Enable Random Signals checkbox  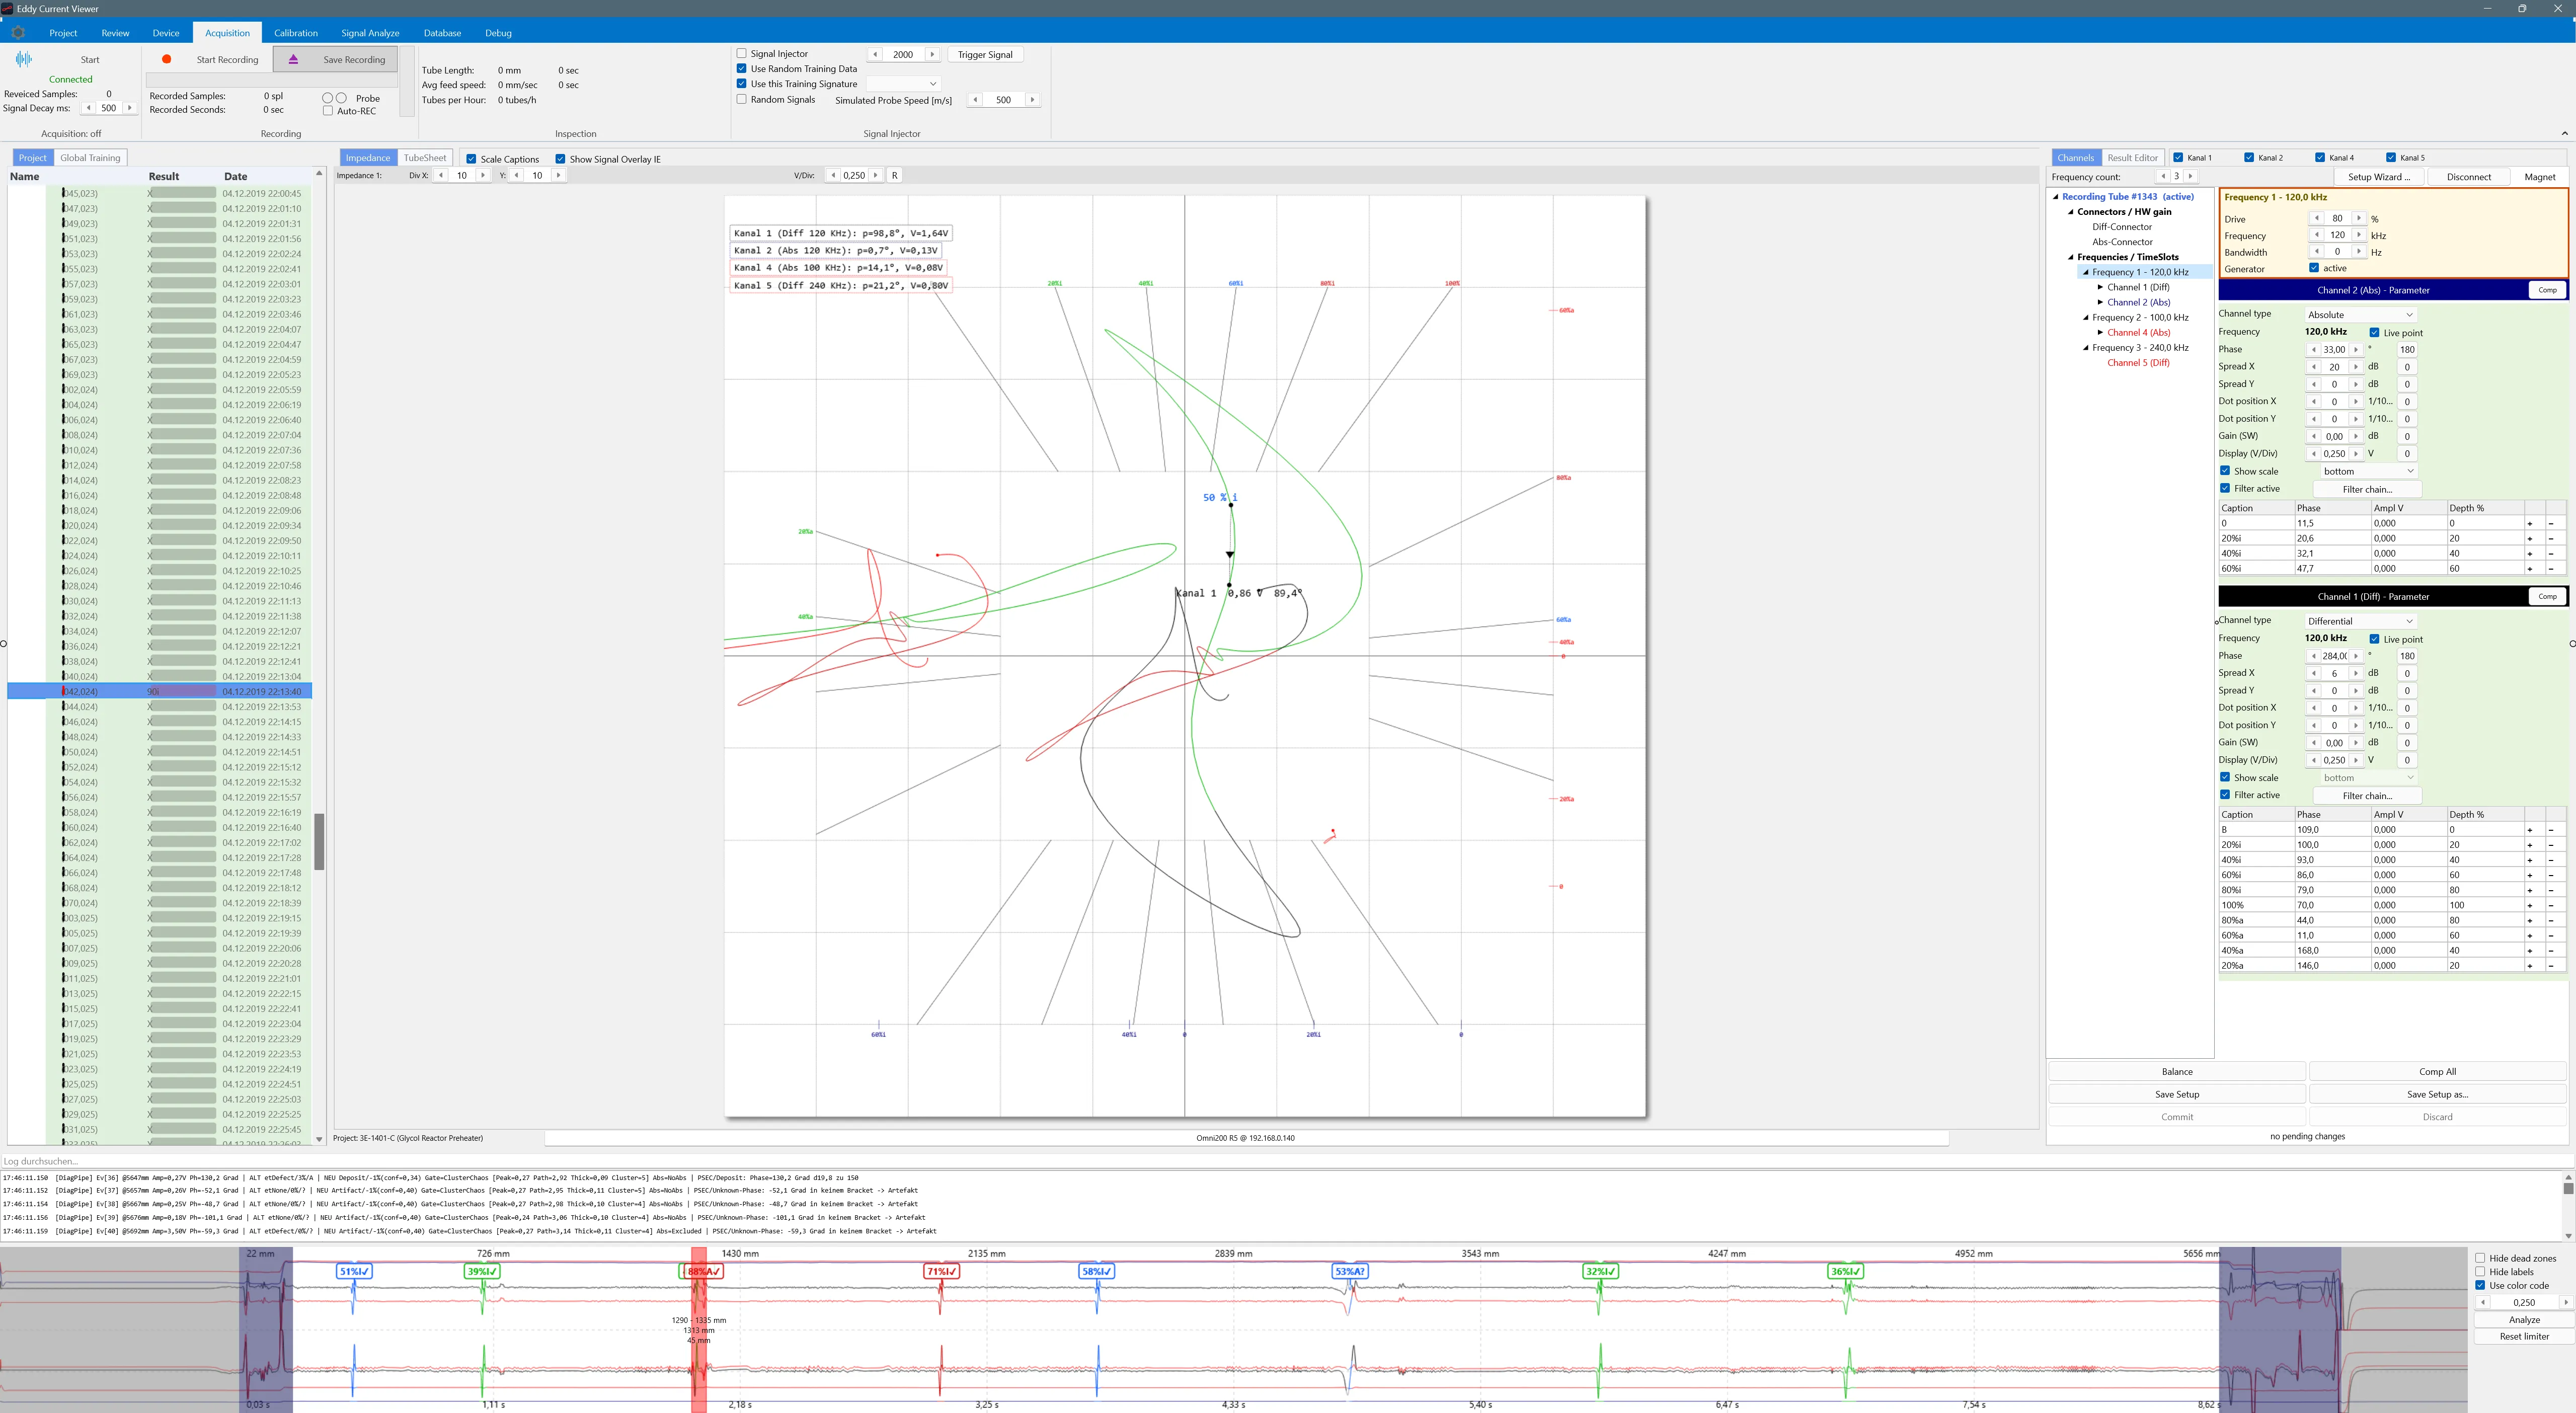coord(741,99)
